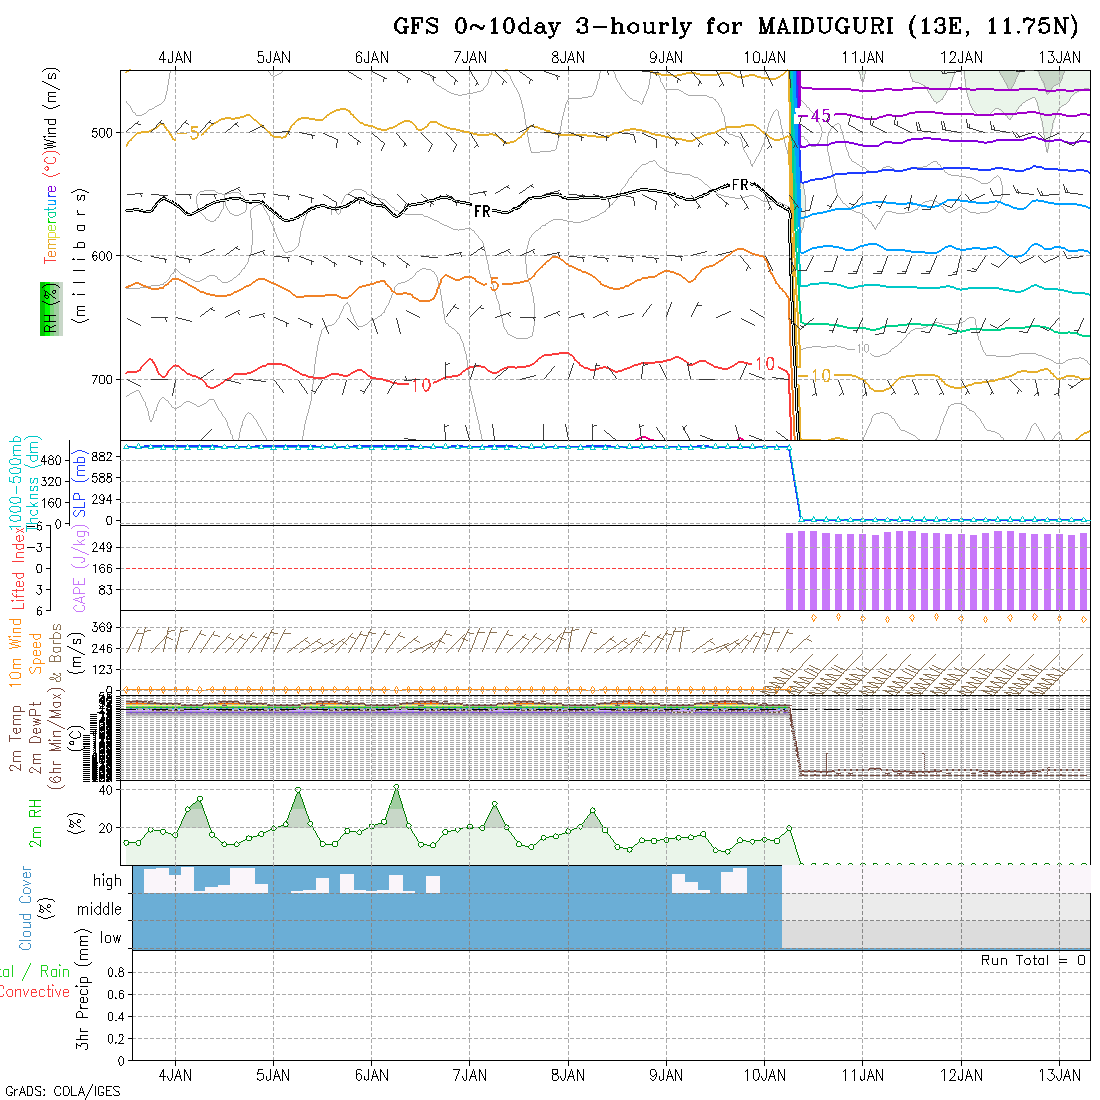Click the 0.2 value on the precip axis
1100x1100 pixels.
(116, 1039)
